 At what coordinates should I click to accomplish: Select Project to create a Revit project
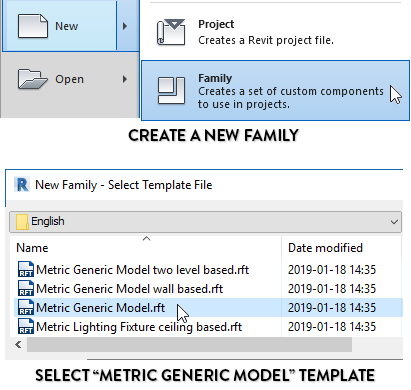(x=275, y=32)
